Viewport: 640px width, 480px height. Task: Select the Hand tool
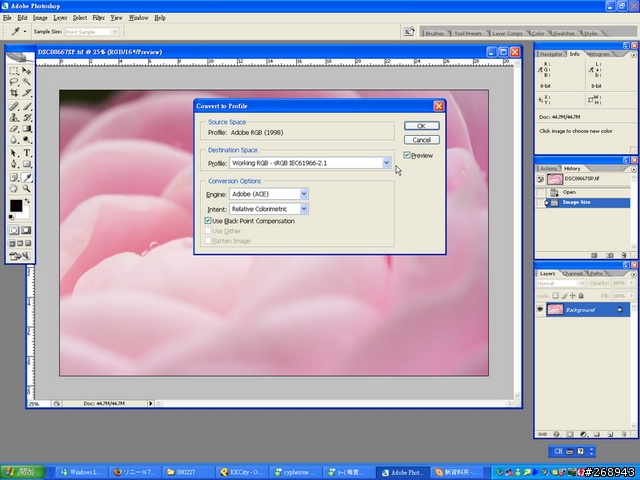13,189
